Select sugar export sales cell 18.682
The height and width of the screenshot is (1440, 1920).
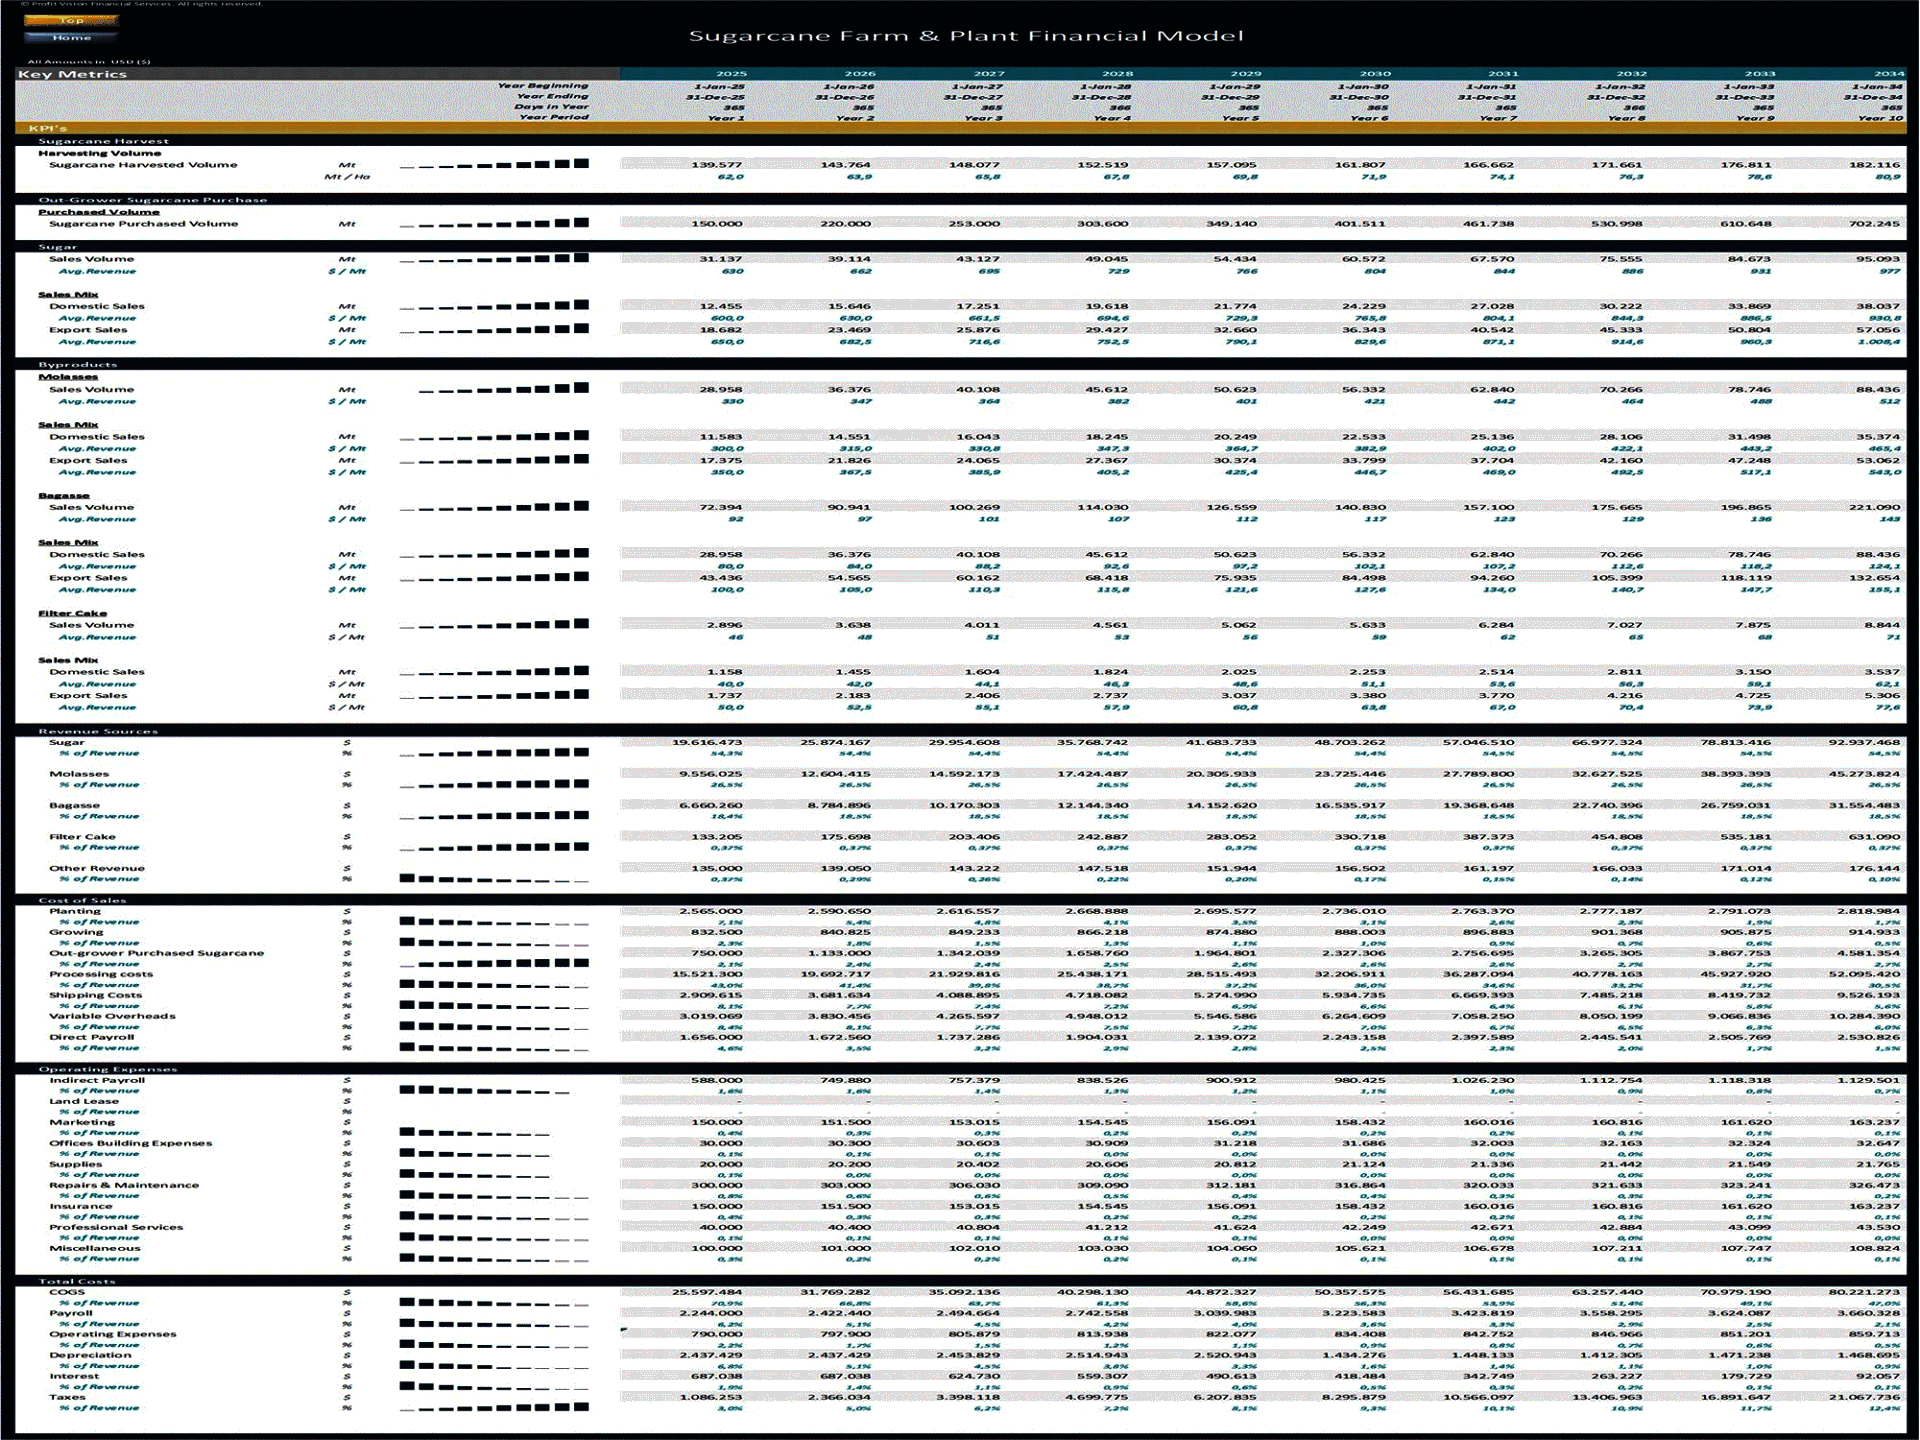point(720,330)
